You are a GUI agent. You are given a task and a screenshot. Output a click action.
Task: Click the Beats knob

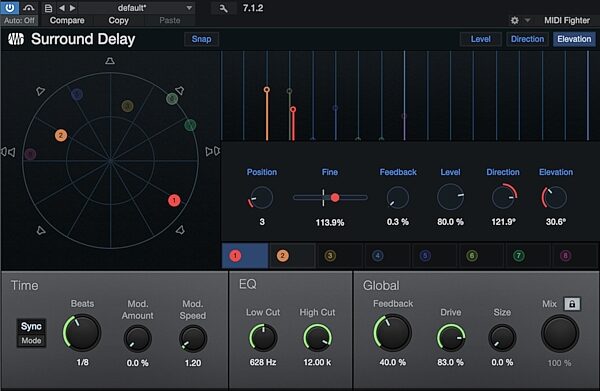coord(82,333)
